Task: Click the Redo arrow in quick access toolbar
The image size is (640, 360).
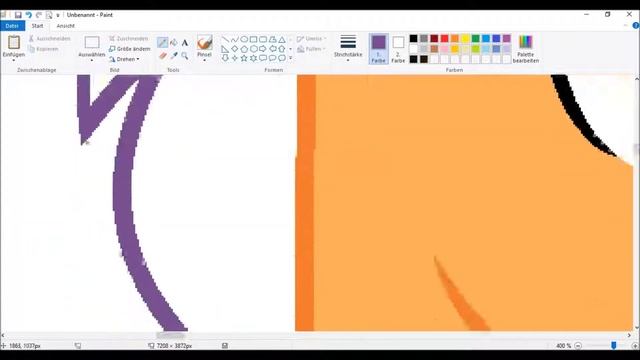Action: coord(39,15)
